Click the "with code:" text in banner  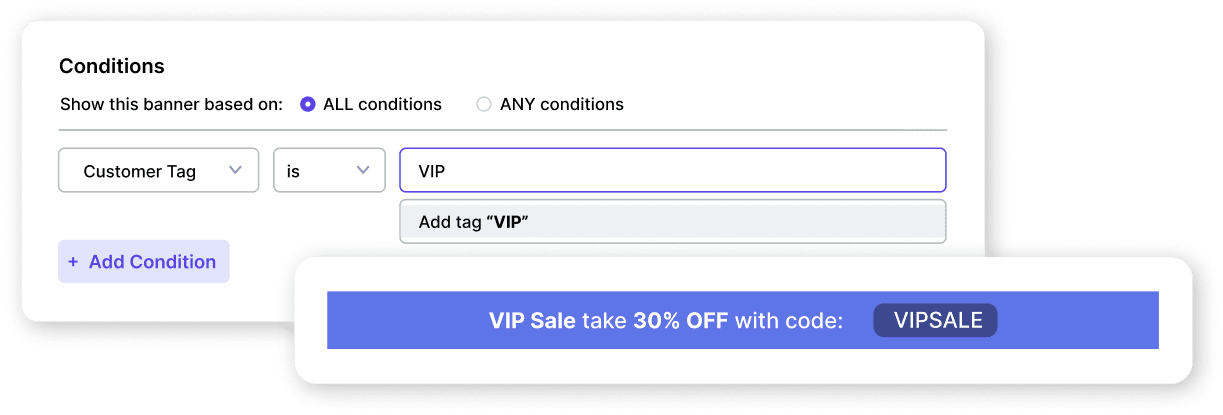pyautogui.click(x=789, y=321)
